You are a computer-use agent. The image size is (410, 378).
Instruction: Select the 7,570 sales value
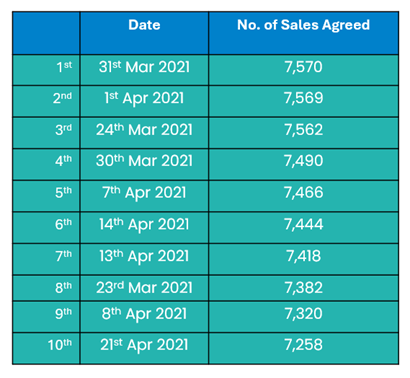click(x=303, y=67)
